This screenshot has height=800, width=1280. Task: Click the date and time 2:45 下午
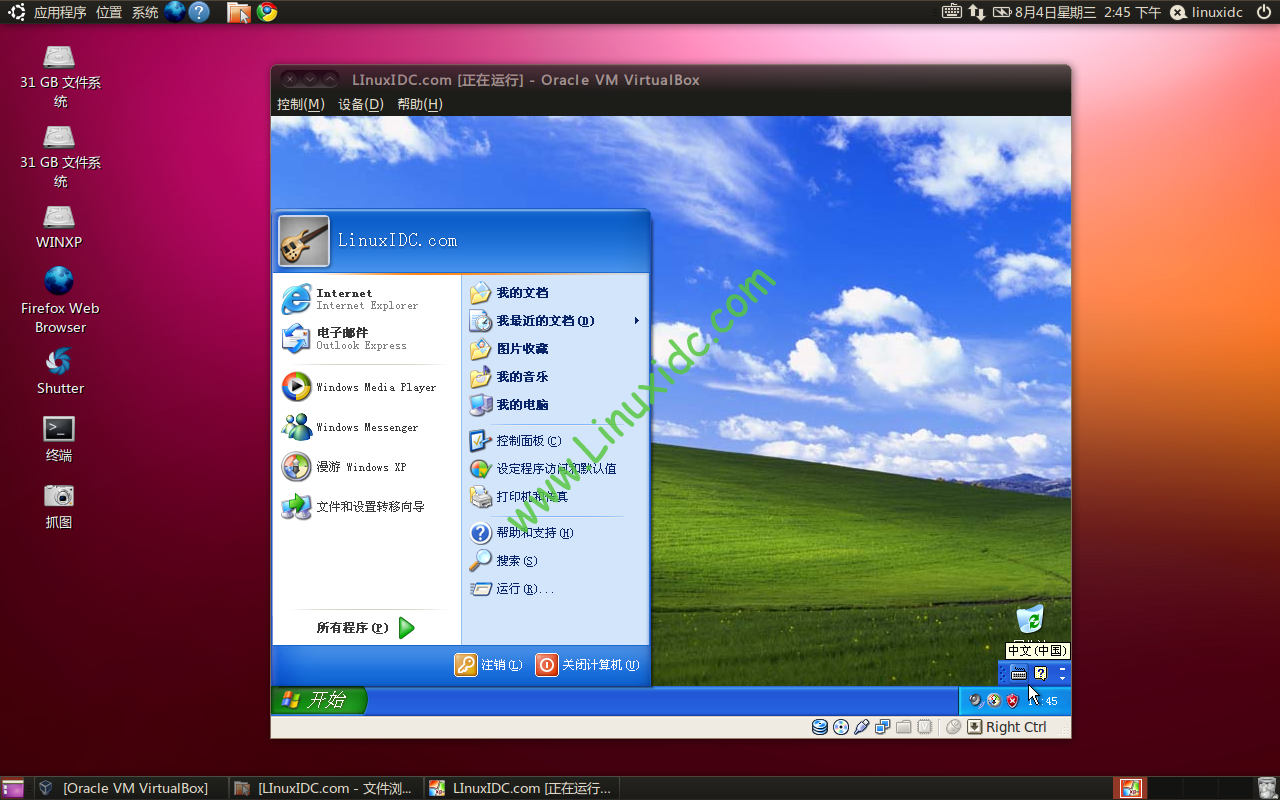click(1088, 12)
